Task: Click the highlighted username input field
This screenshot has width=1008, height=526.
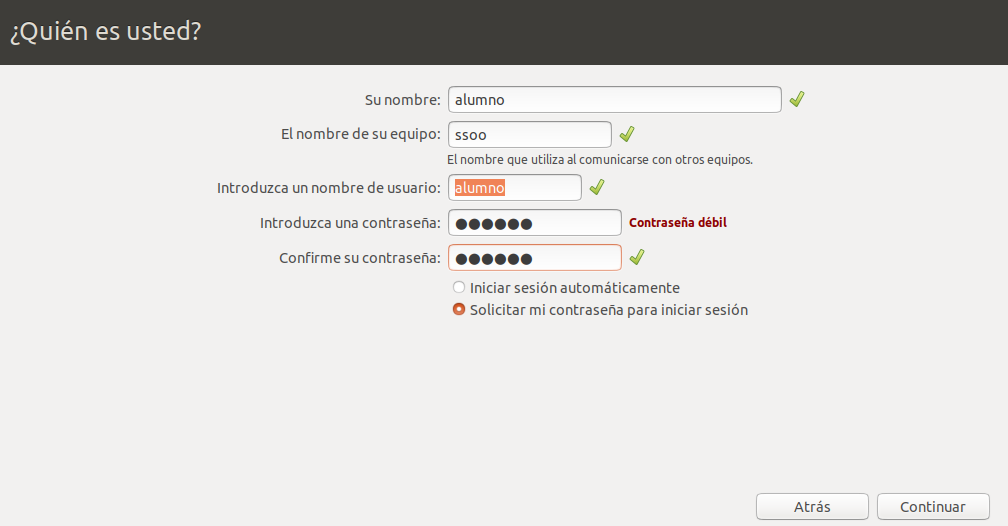Action: pyautogui.click(x=514, y=187)
